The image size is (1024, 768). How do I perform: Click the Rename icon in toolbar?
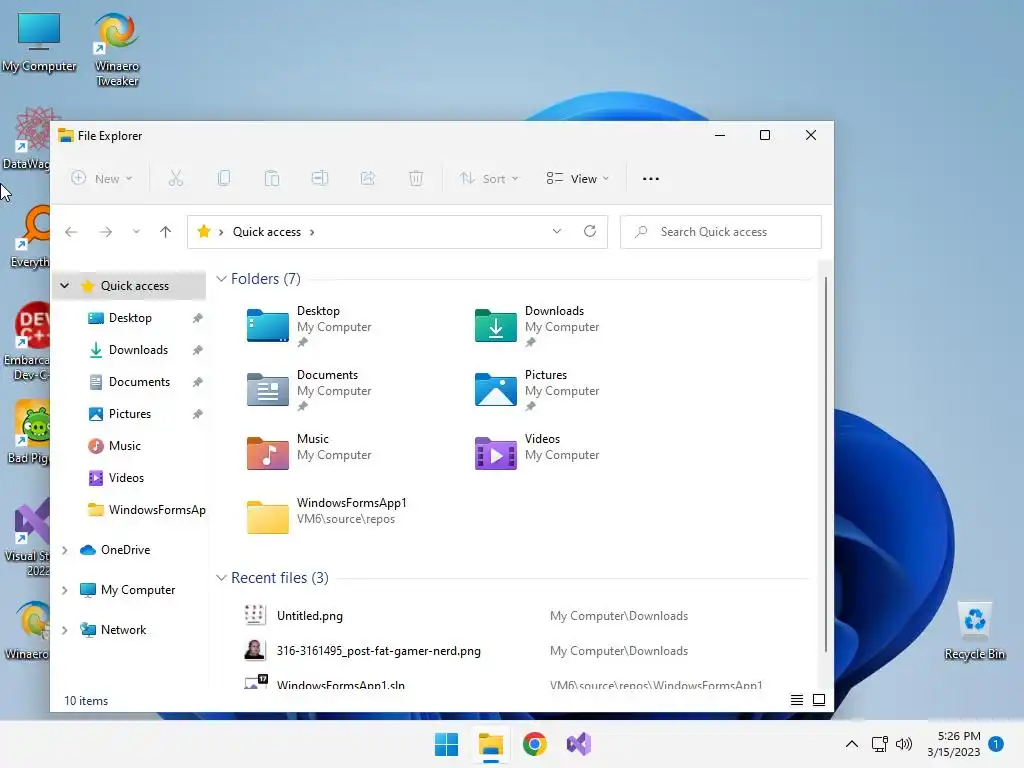click(320, 178)
